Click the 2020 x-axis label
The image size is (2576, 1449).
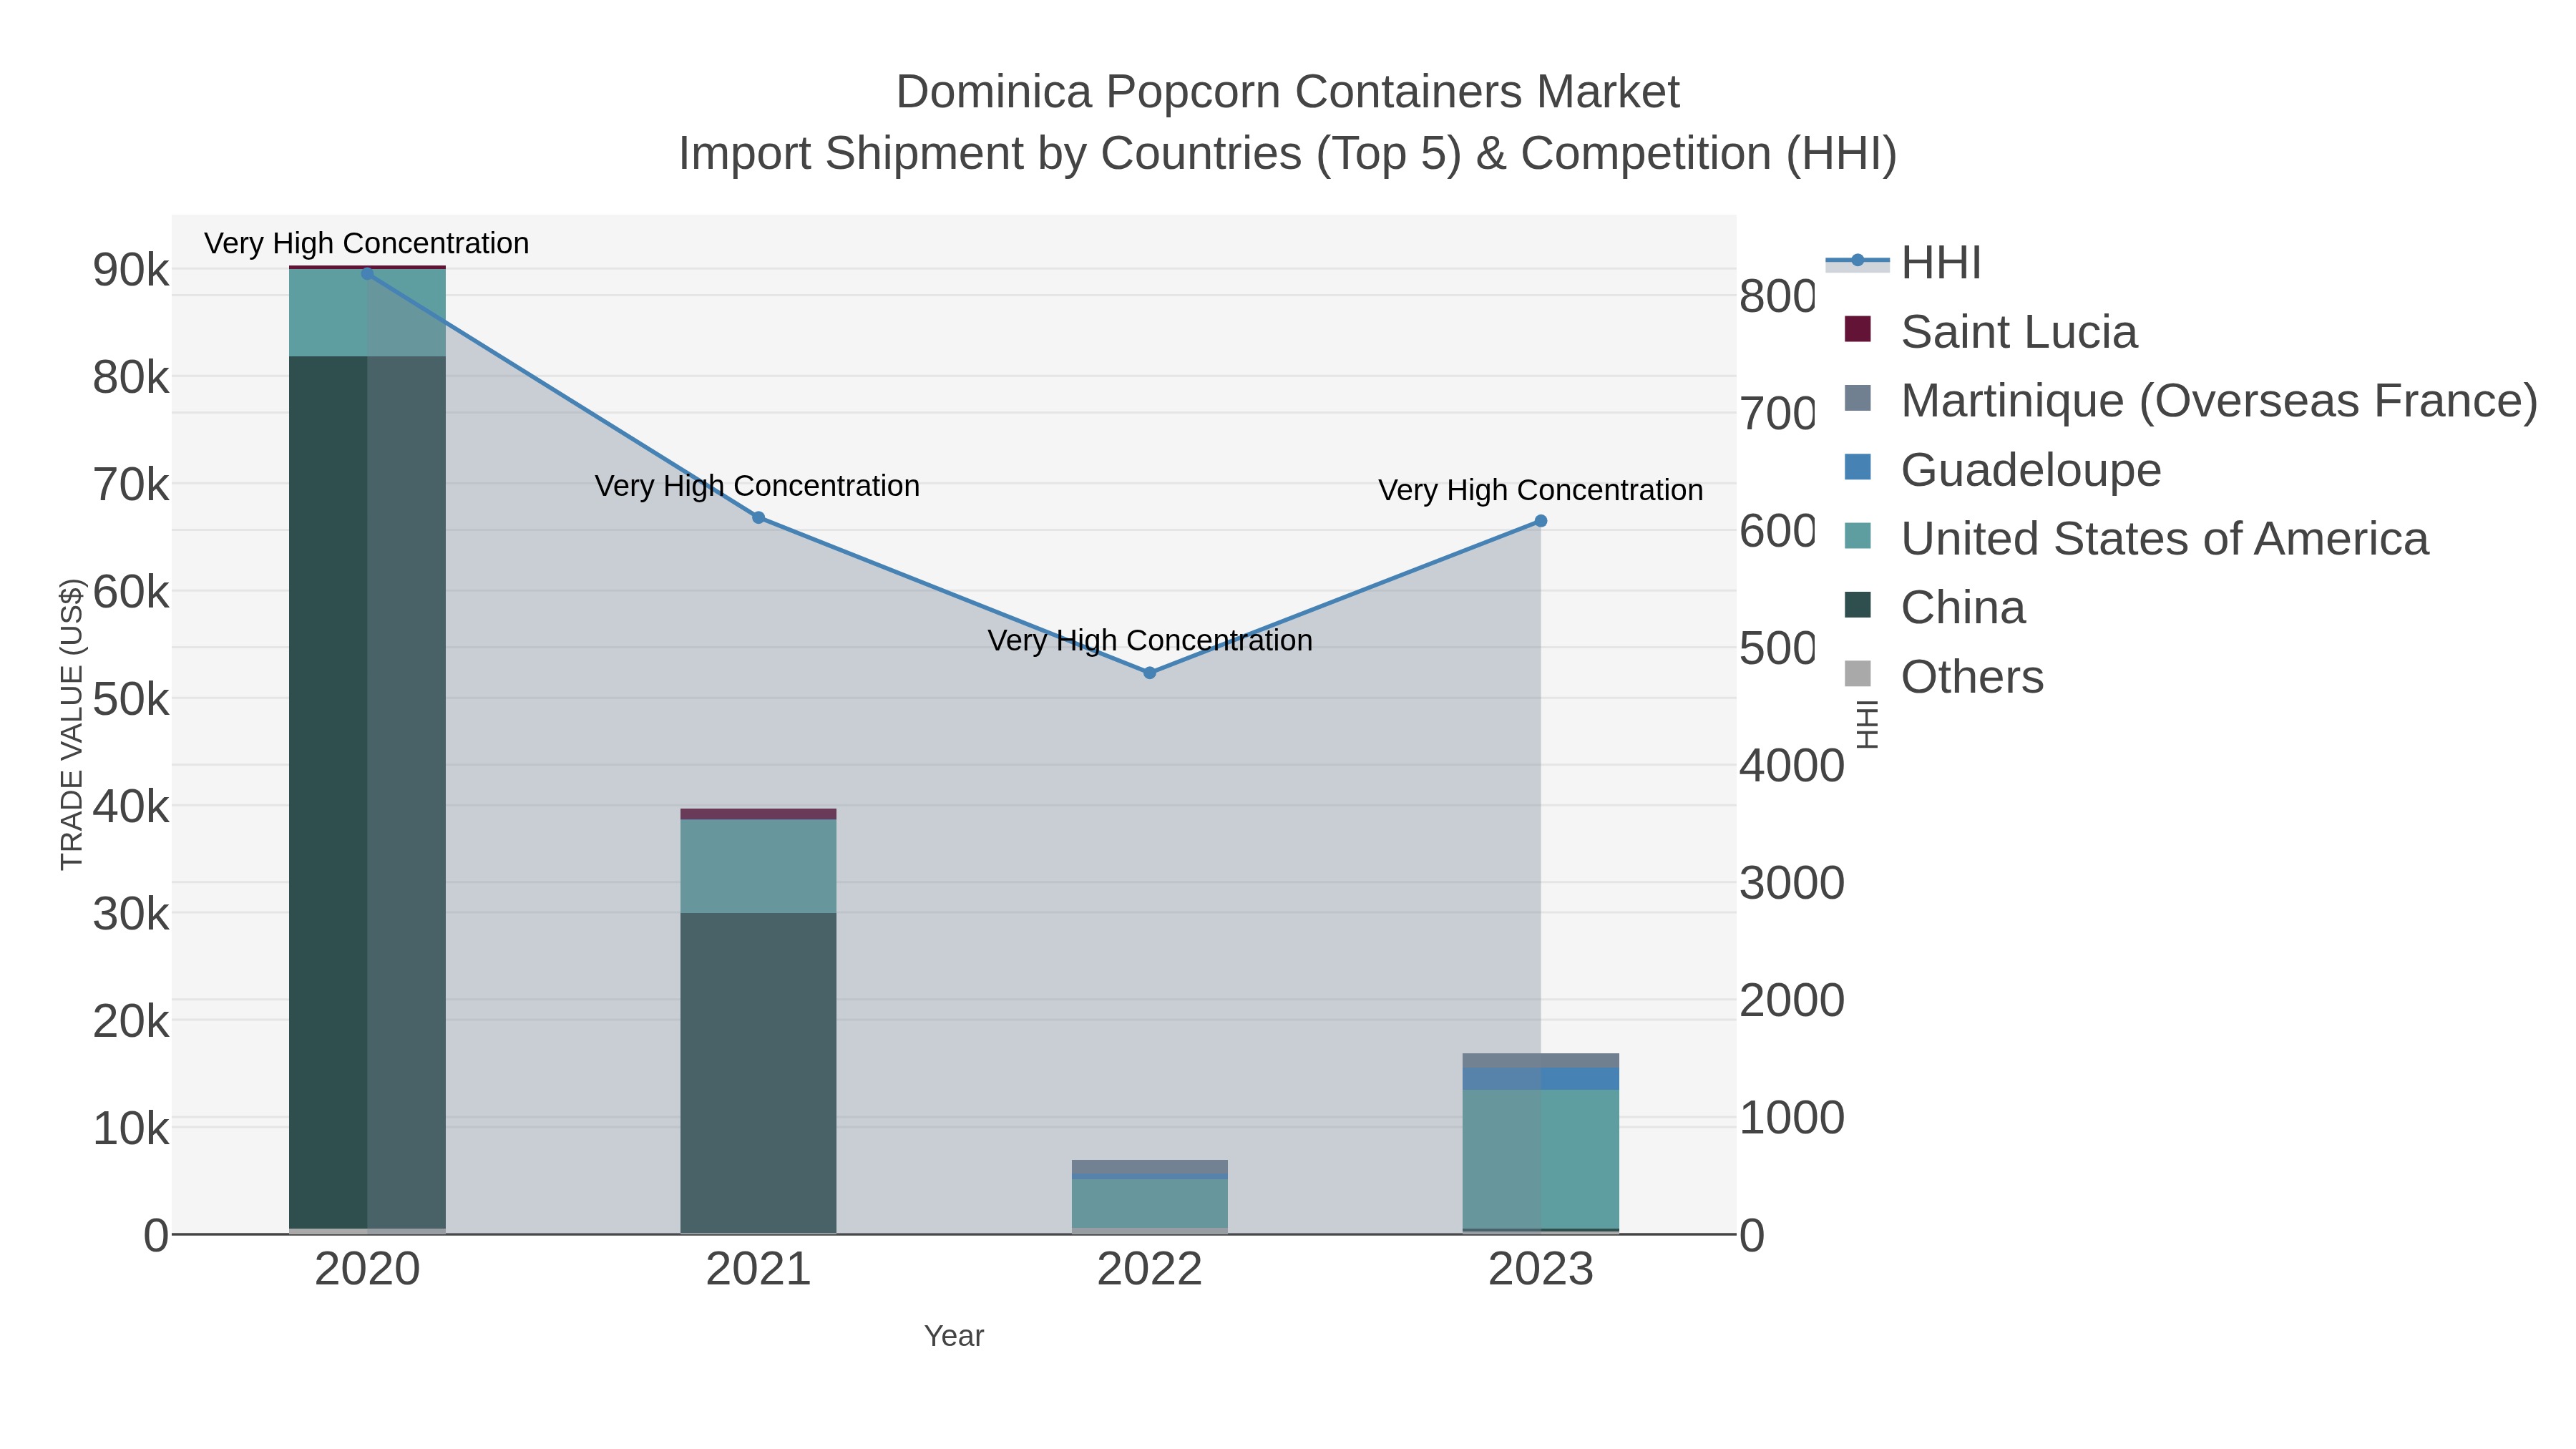[367, 1270]
